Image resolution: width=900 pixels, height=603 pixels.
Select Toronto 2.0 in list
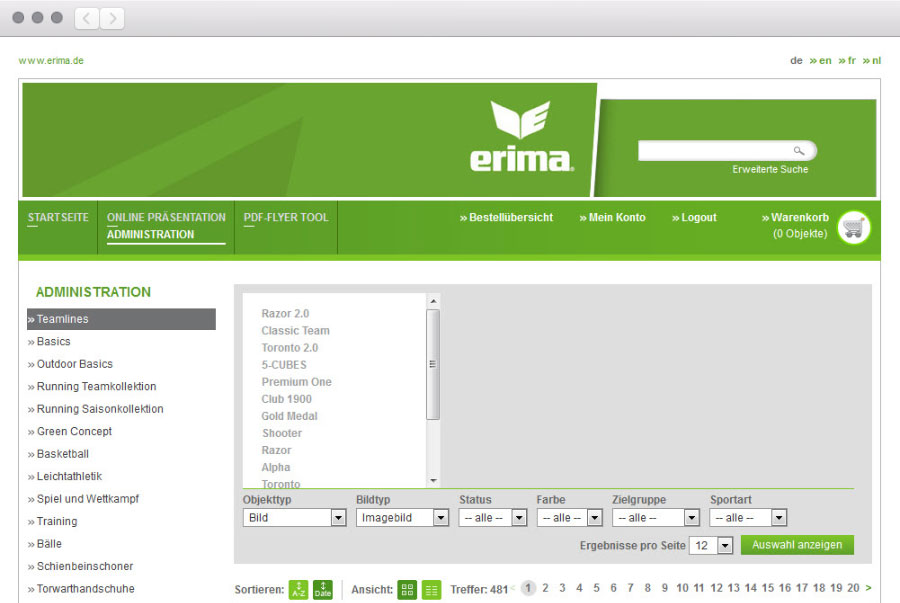pos(290,348)
